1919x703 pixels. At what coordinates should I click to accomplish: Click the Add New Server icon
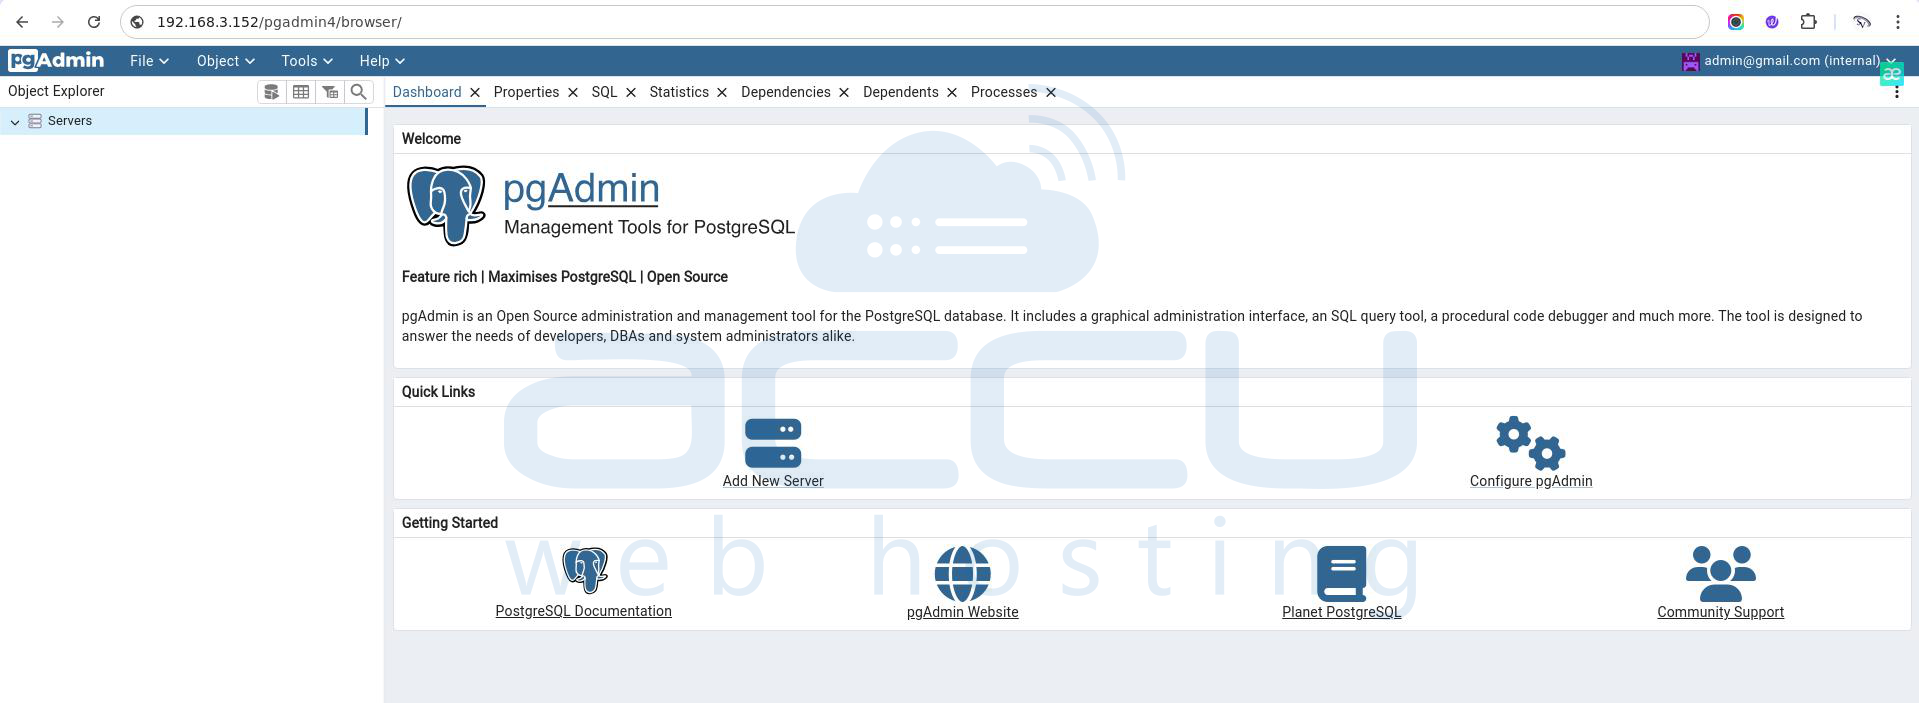pyautogui.click(x=773, y=443)
